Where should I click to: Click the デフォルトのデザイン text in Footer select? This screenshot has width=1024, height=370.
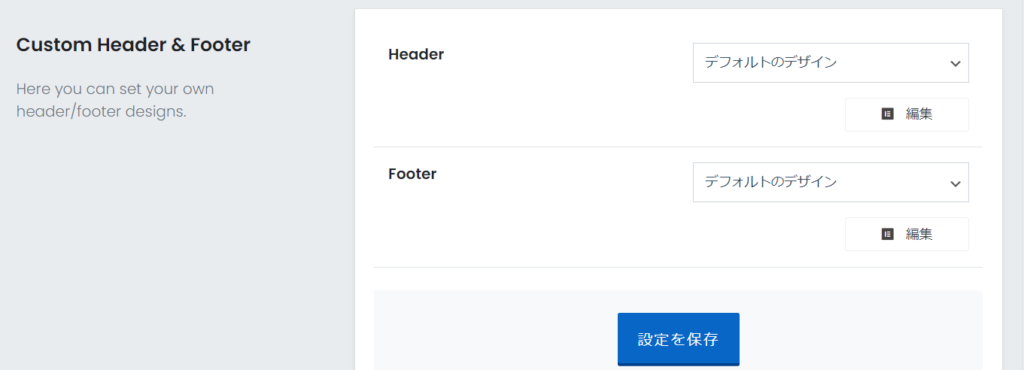(x=771, y=182)
